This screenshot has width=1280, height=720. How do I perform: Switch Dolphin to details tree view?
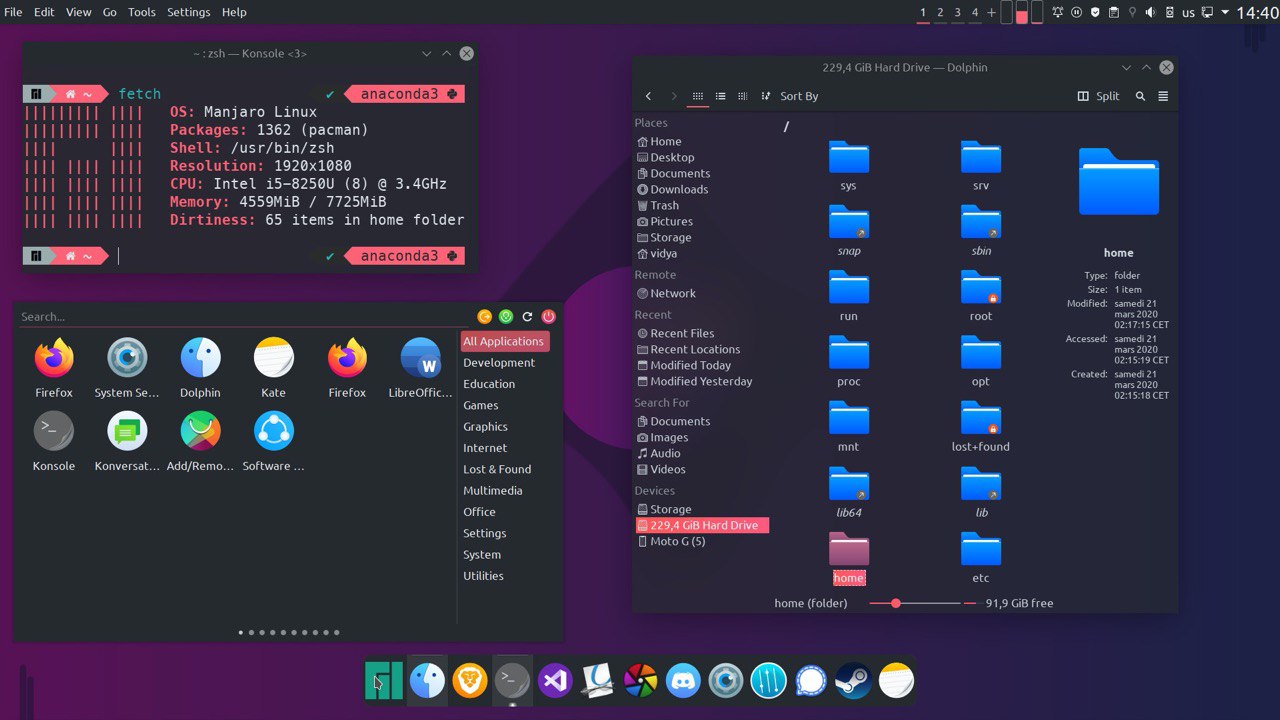(x=742, y=96)
